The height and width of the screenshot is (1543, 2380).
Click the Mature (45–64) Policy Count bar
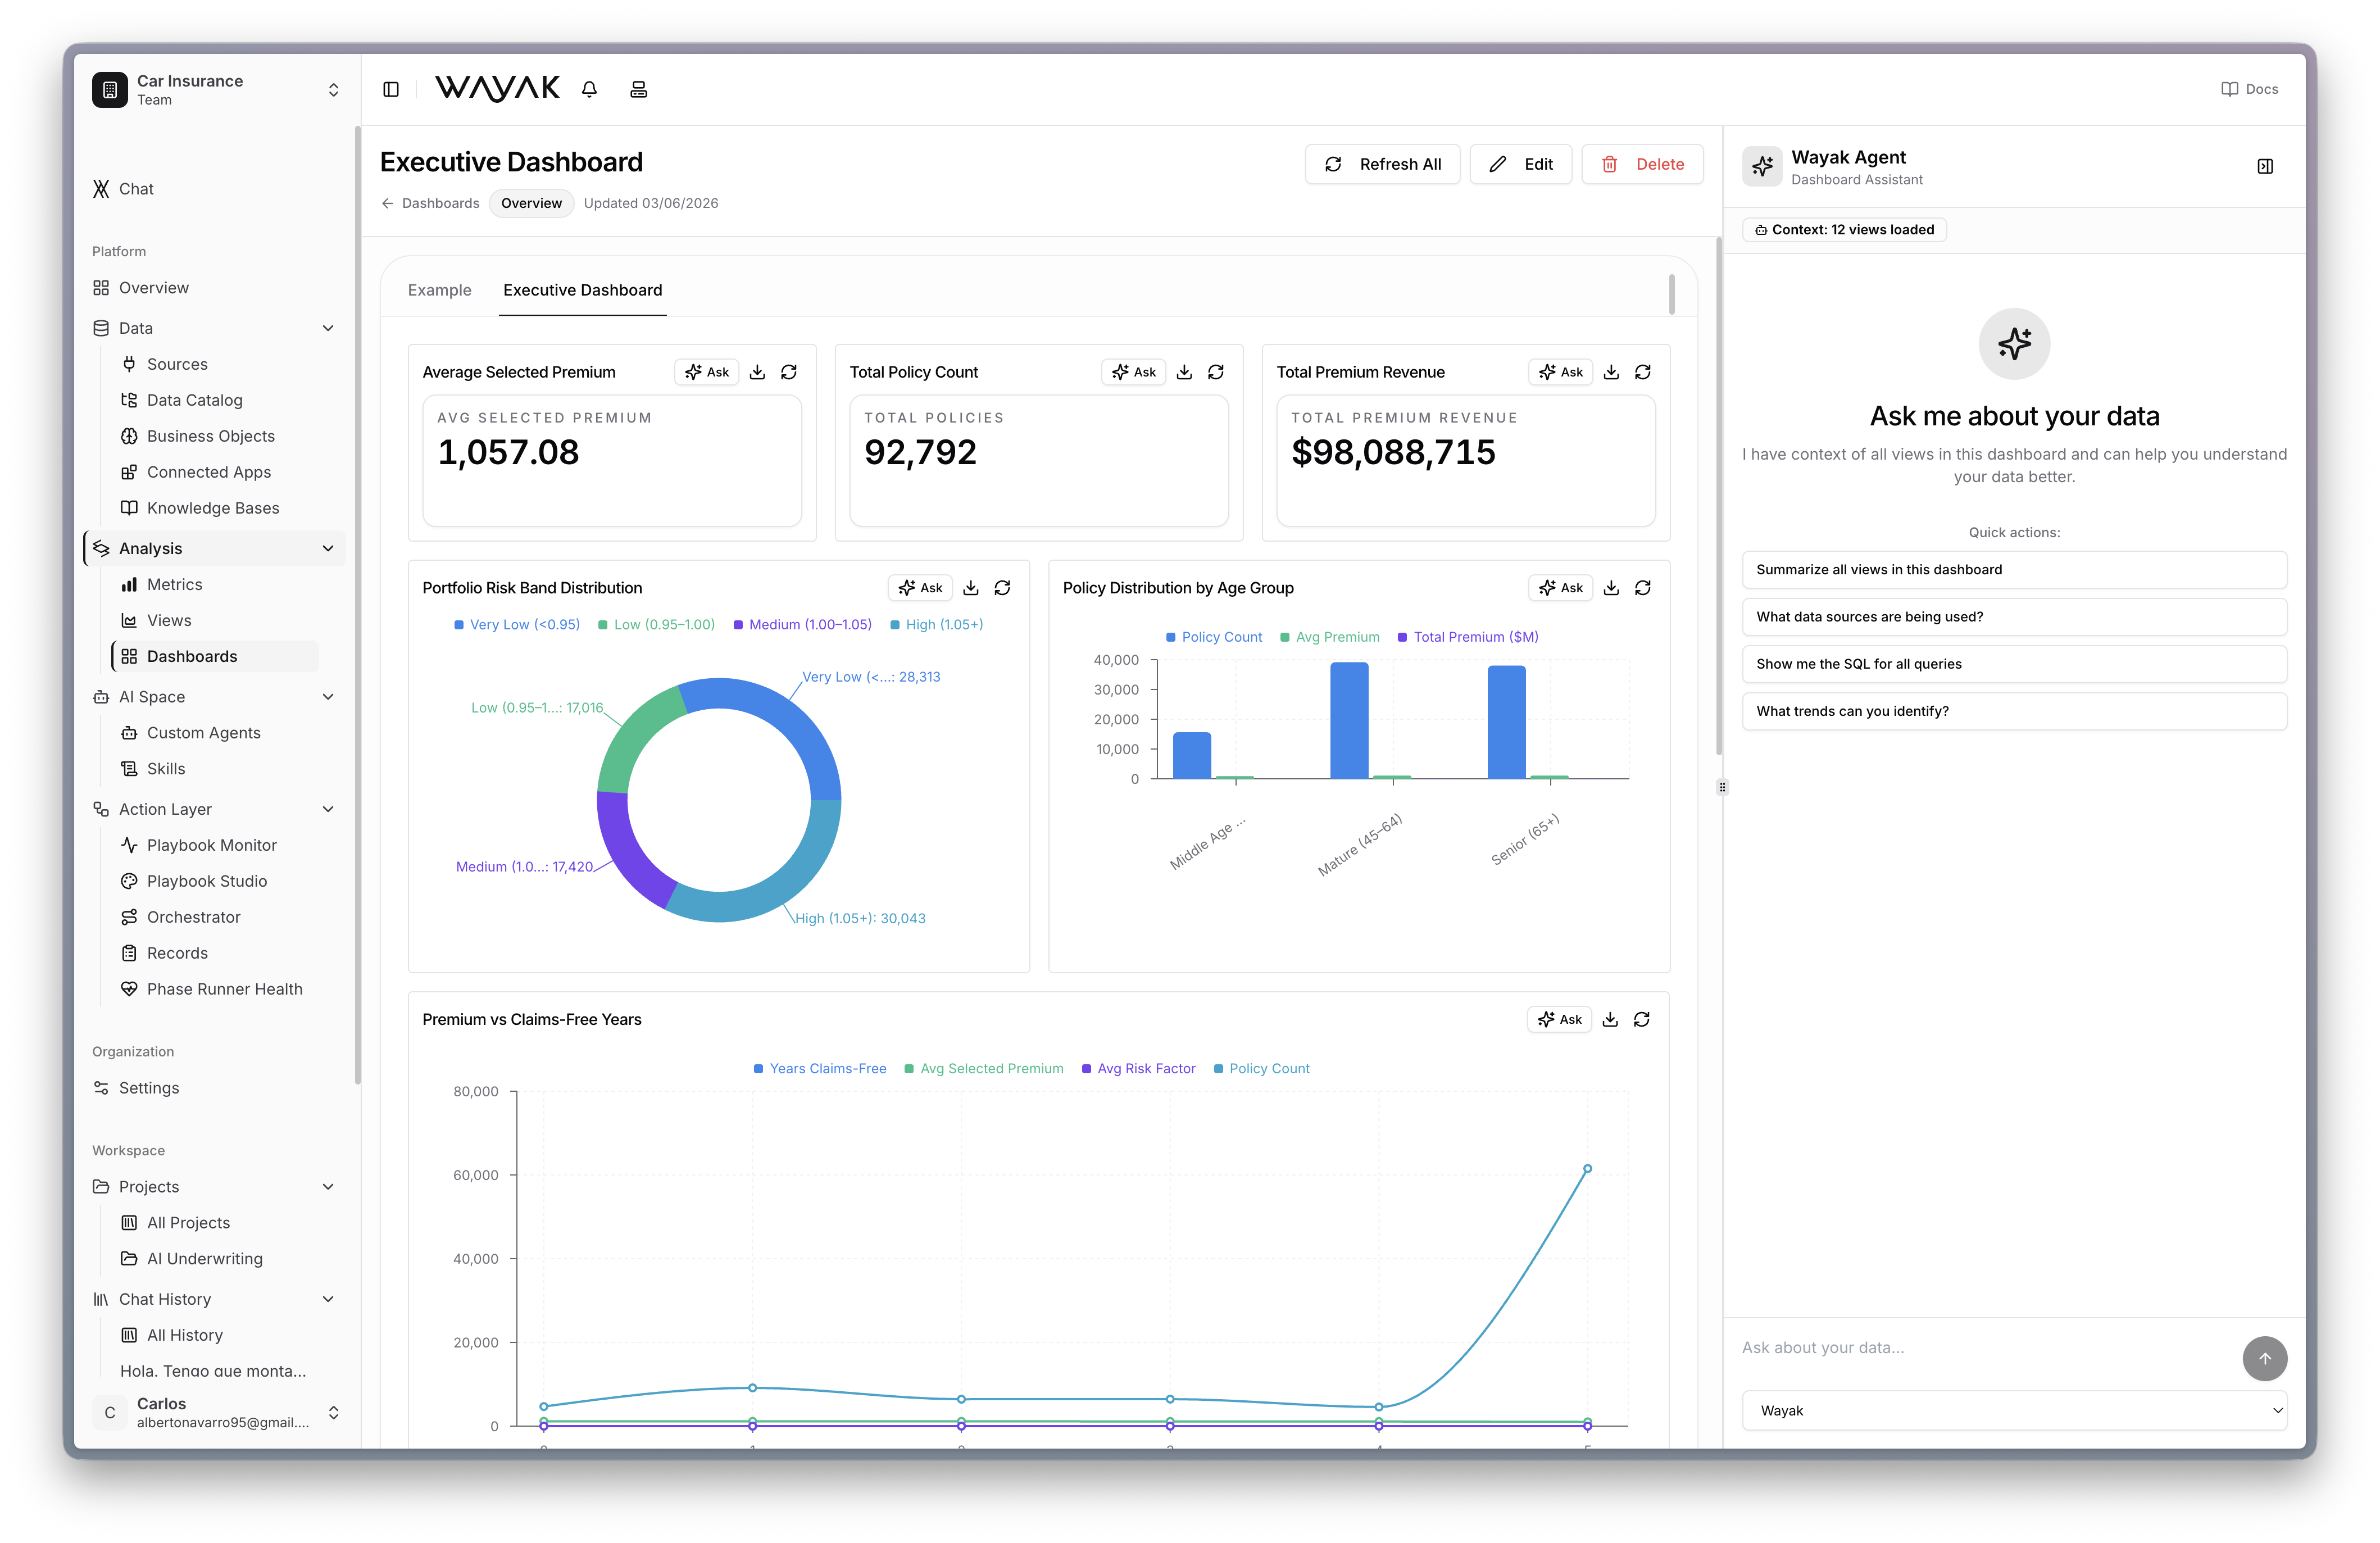1349,720
